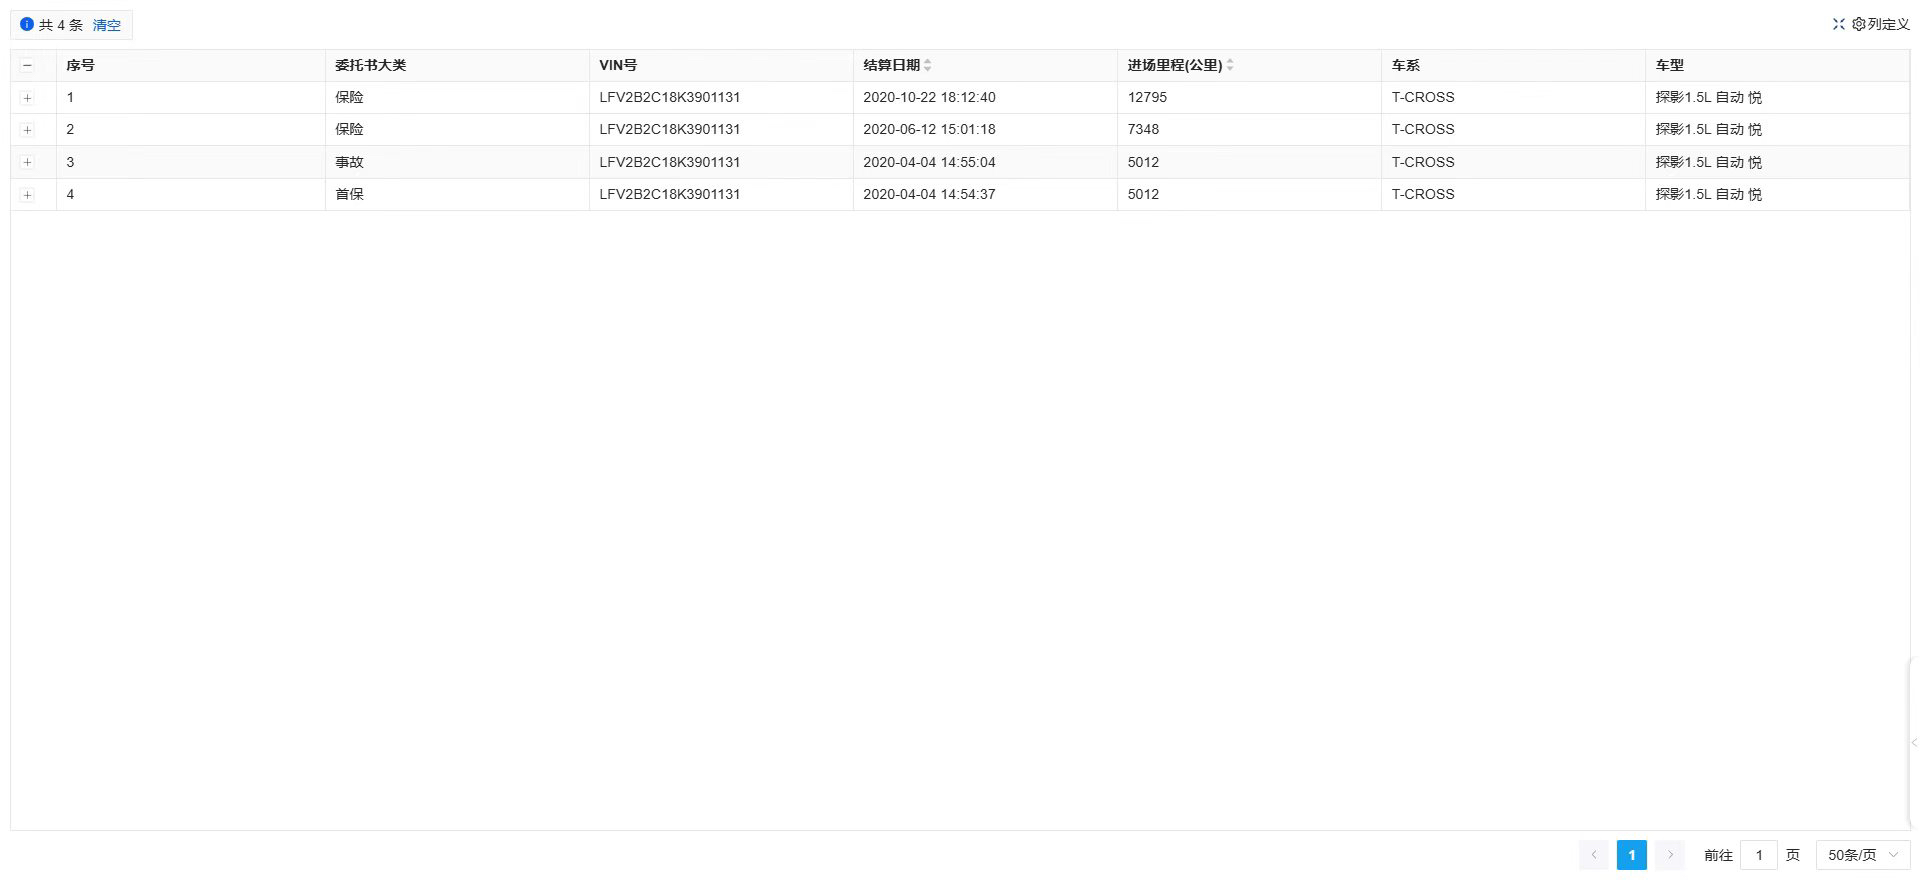The image size is (1920, 880).
Task: Click 清空 to clear the selection
Action: [107, 25]
